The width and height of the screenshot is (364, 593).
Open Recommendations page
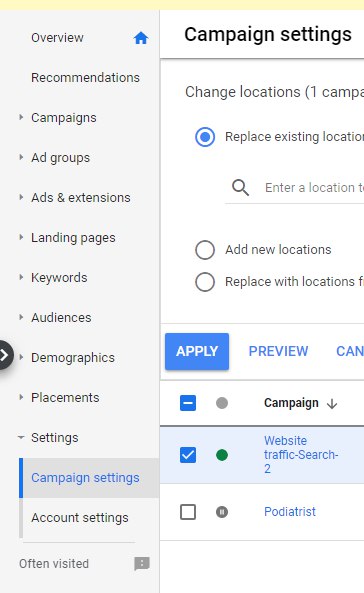[86, 78]
